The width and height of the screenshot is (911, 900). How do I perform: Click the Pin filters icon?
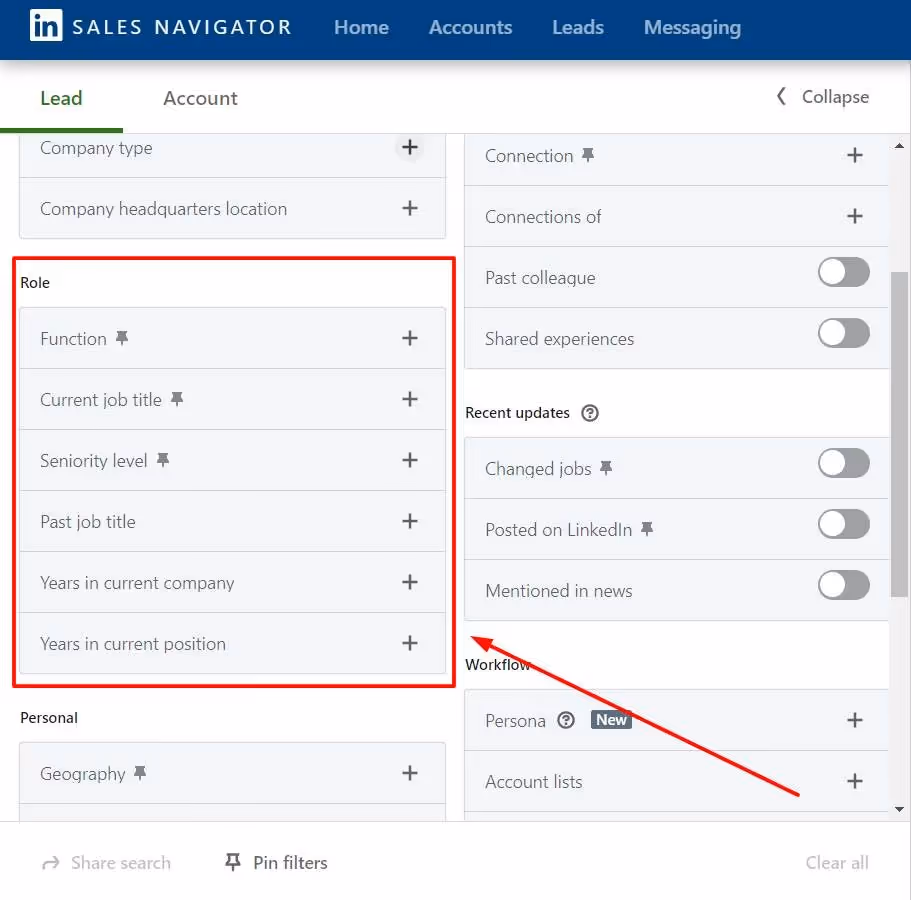tap(232, 862)
